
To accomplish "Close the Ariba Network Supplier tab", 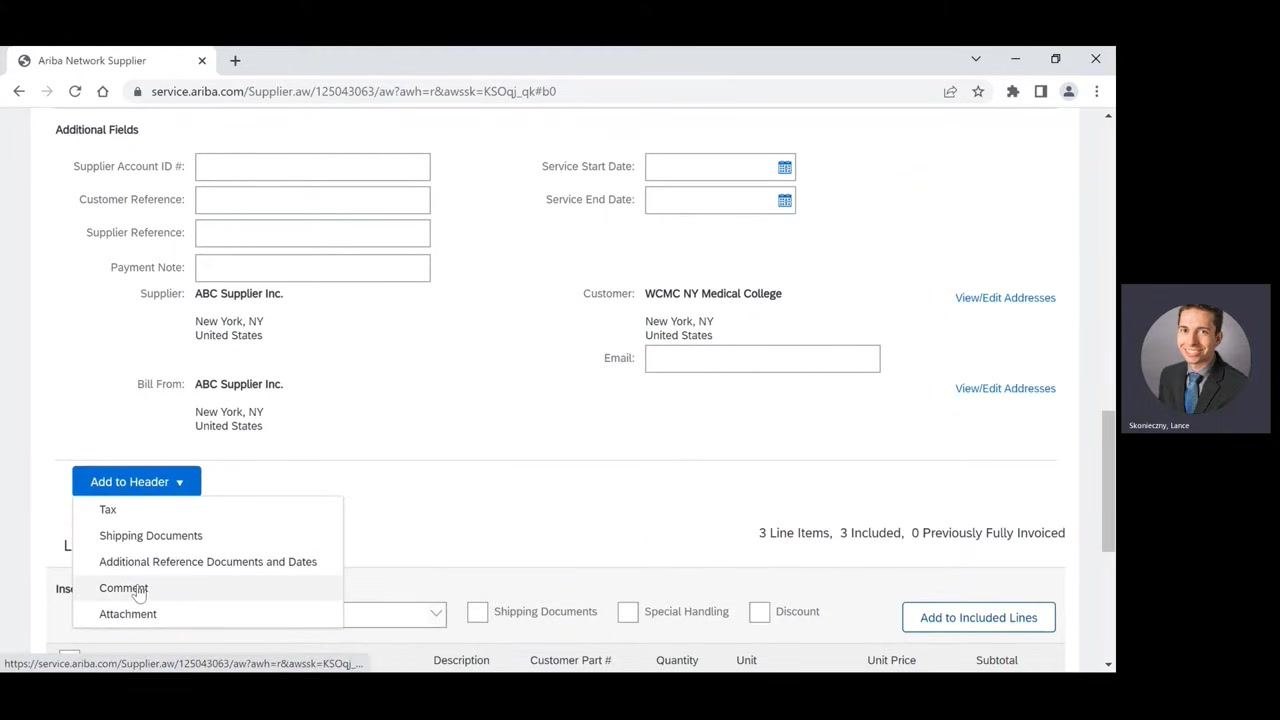I will click(202, 60).
